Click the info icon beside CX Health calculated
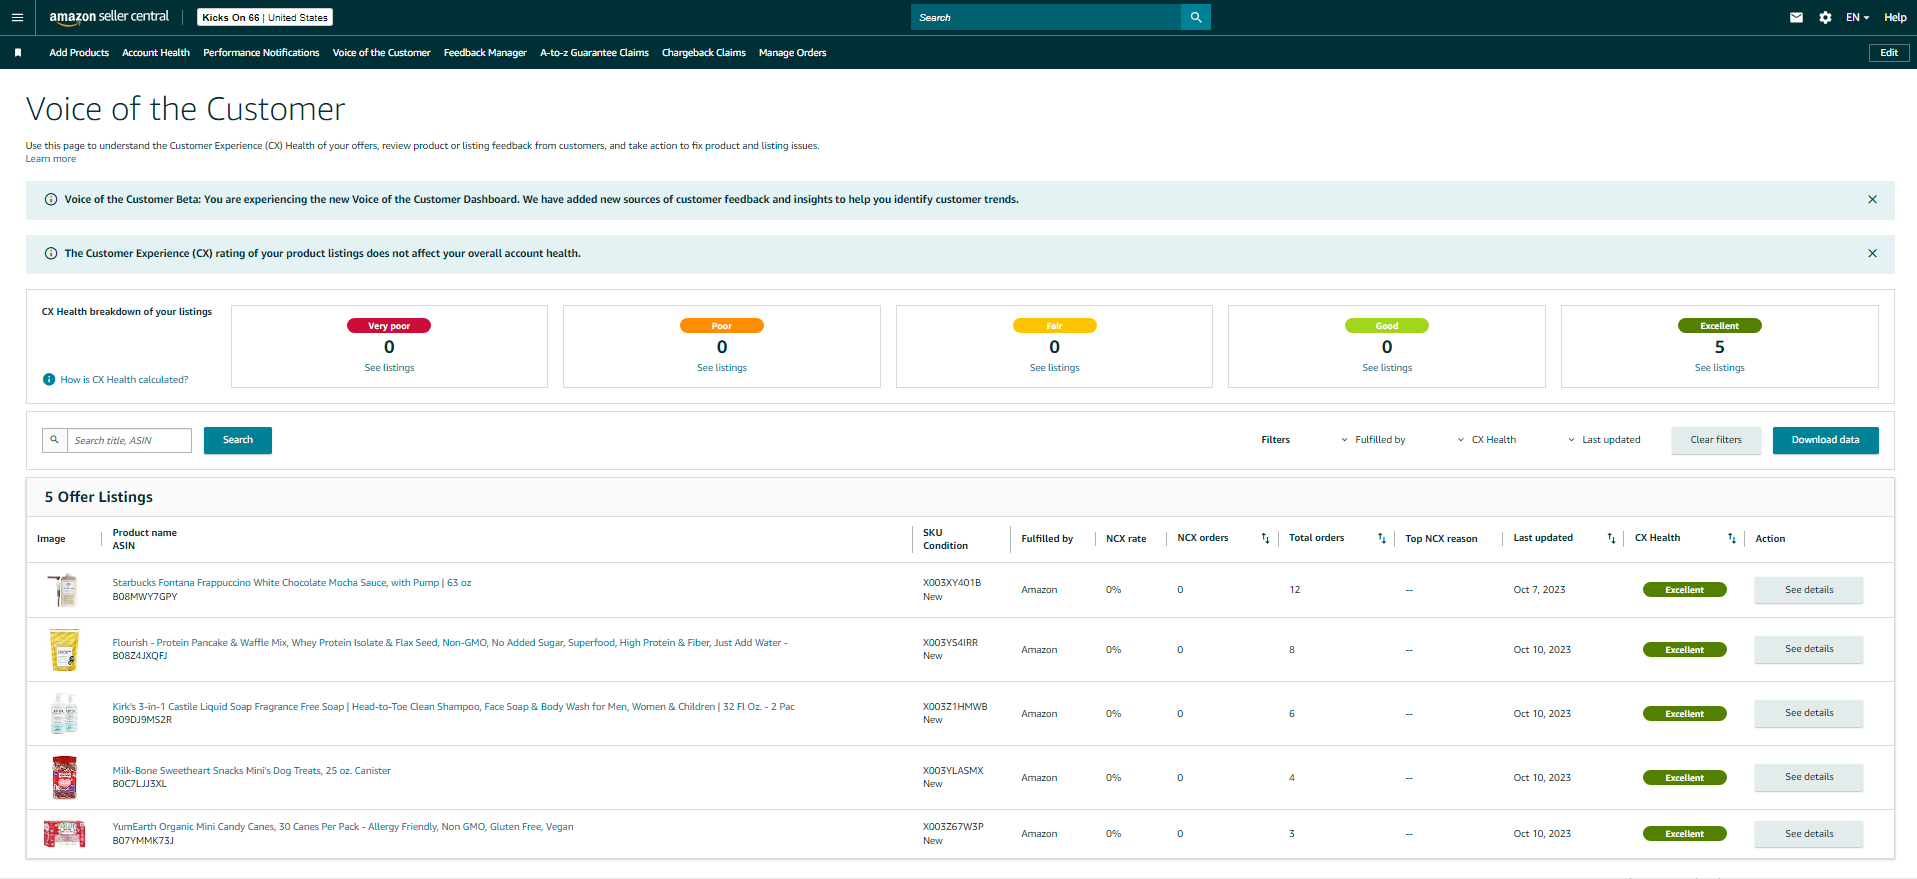This screenshot has height=879, width=1917. point(49,380)
